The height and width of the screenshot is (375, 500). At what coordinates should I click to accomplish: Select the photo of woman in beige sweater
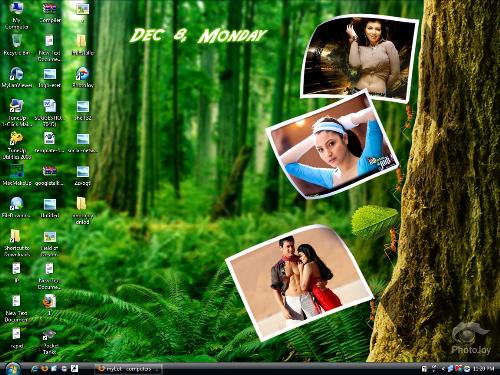(x=359, y=58)
